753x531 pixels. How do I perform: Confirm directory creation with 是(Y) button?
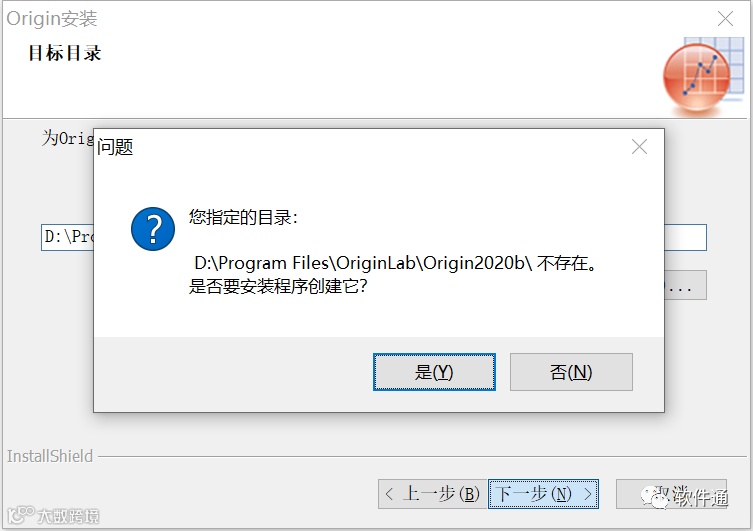434,372
